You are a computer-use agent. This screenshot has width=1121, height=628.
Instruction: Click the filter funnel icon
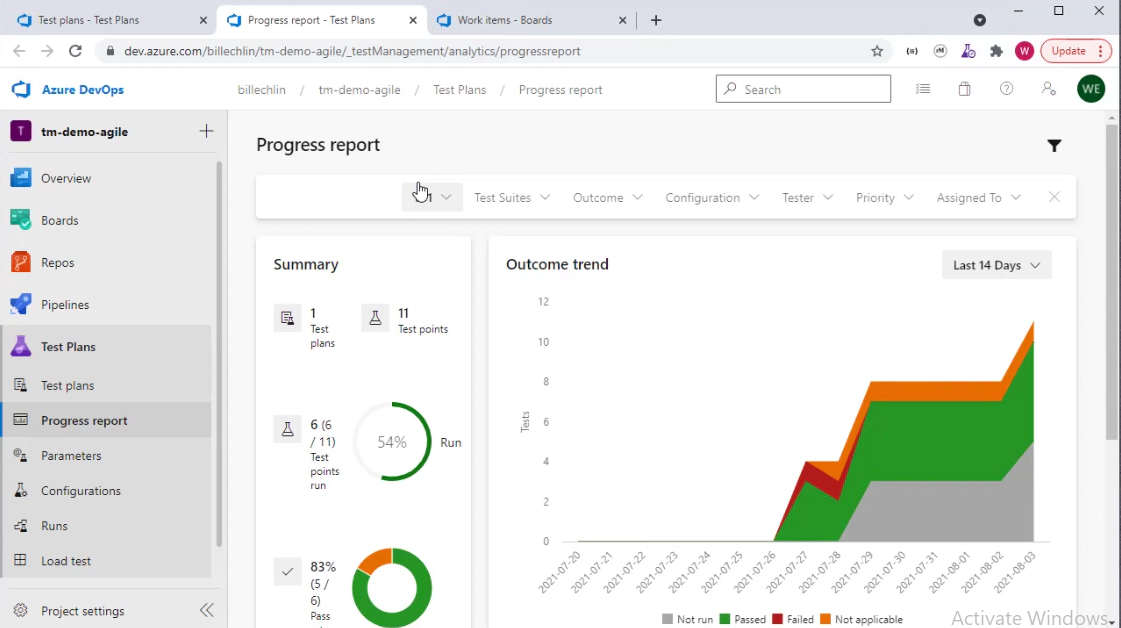1054,146
